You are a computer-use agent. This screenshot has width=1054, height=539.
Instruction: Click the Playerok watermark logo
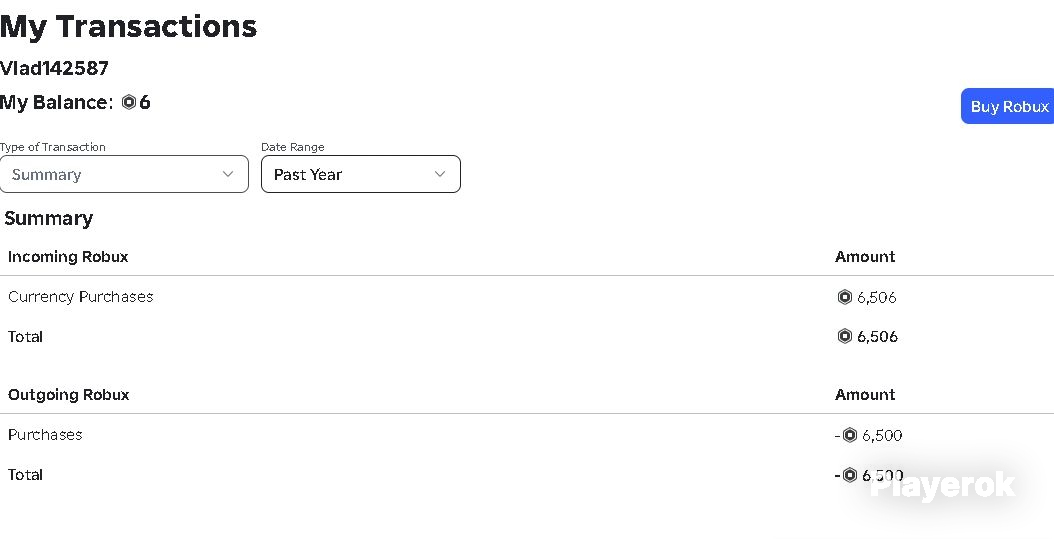click(942, 486)
